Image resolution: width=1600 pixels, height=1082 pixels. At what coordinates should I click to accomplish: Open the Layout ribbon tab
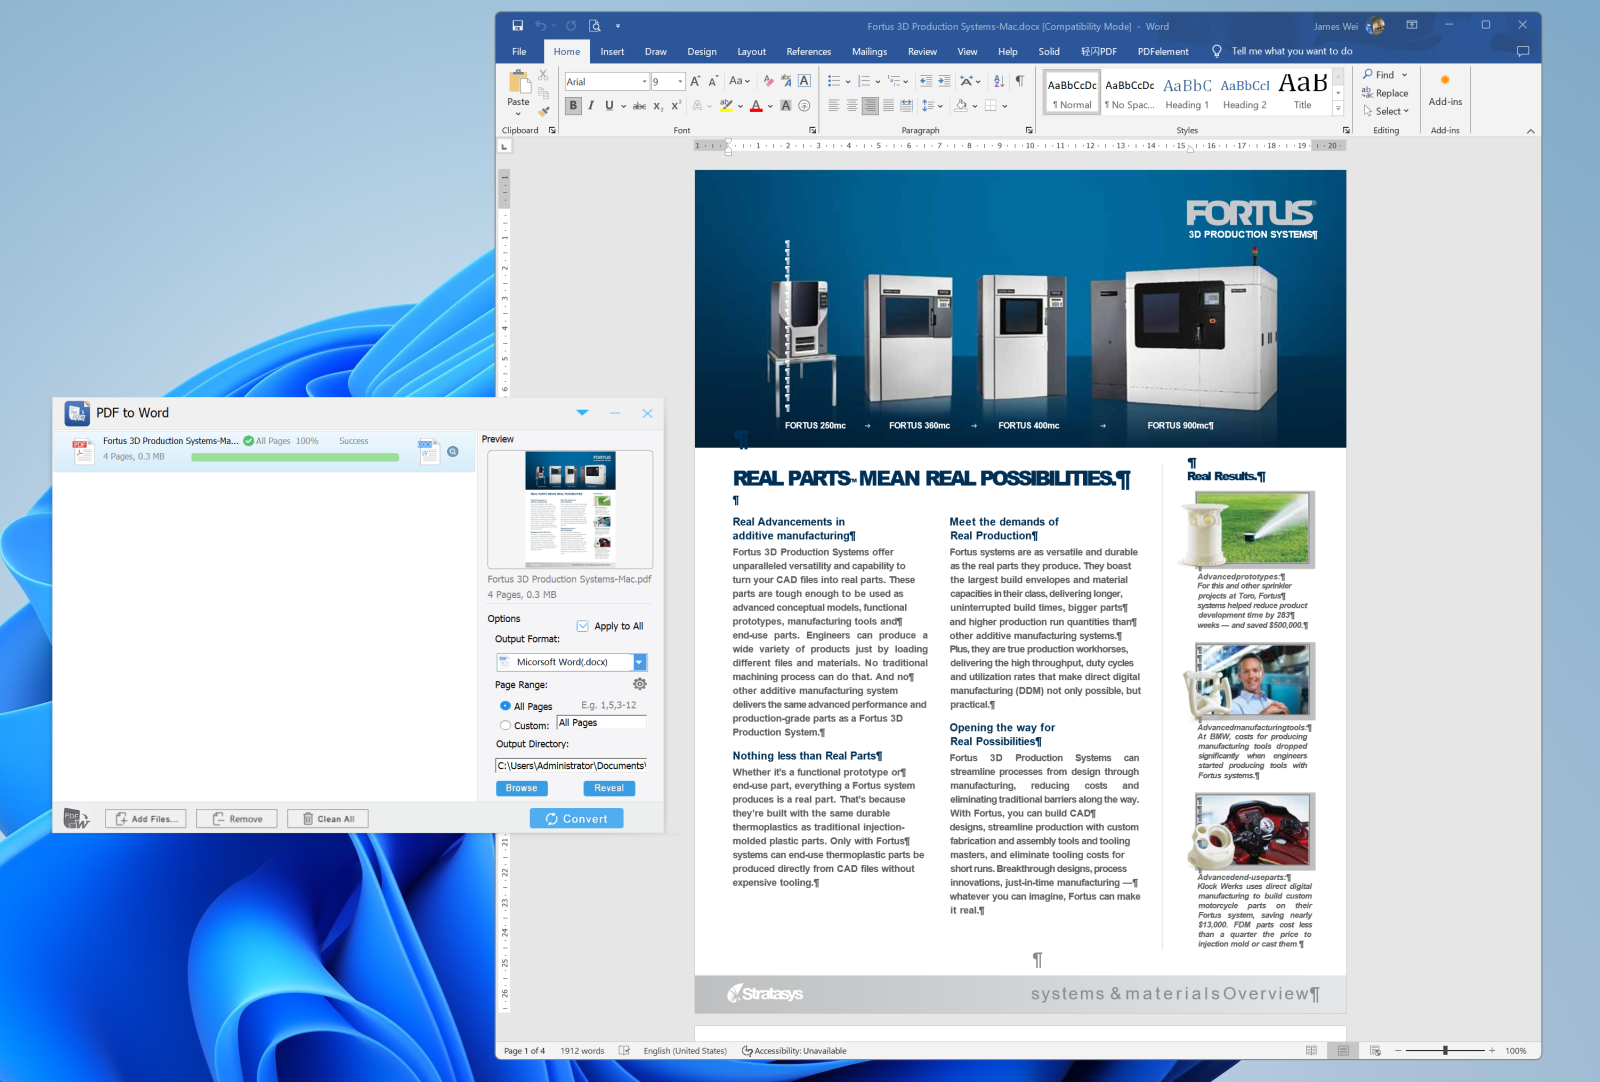point(752,51)
